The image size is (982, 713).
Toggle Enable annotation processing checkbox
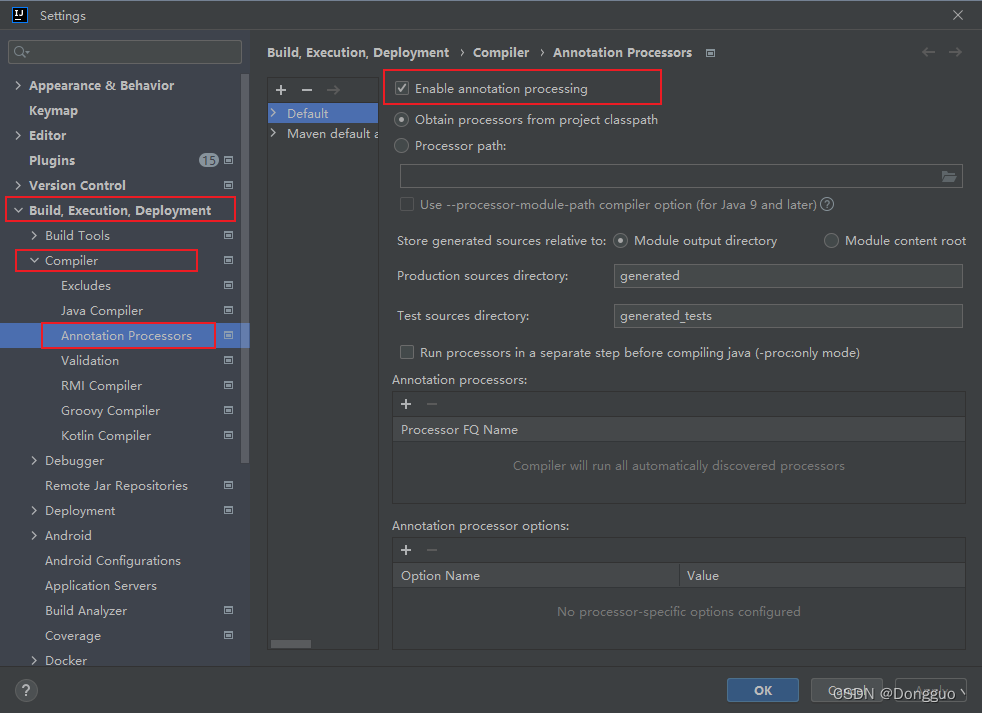coord(402,88)
